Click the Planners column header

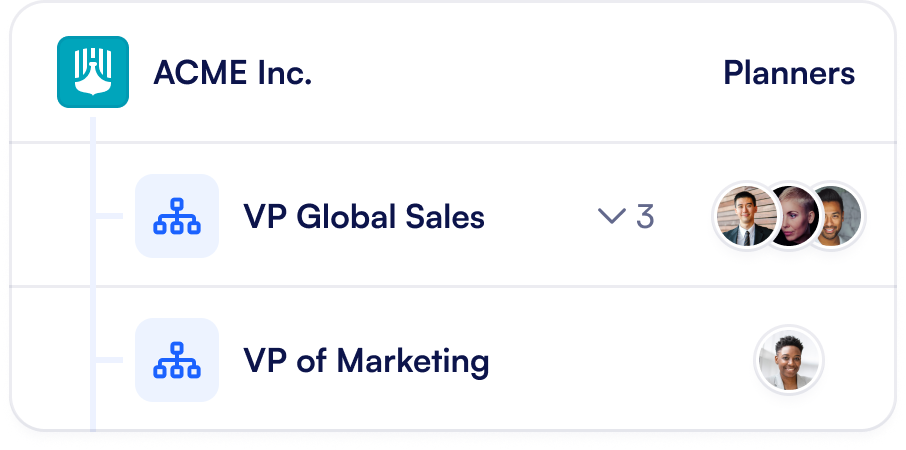click(x=789, y=73)
